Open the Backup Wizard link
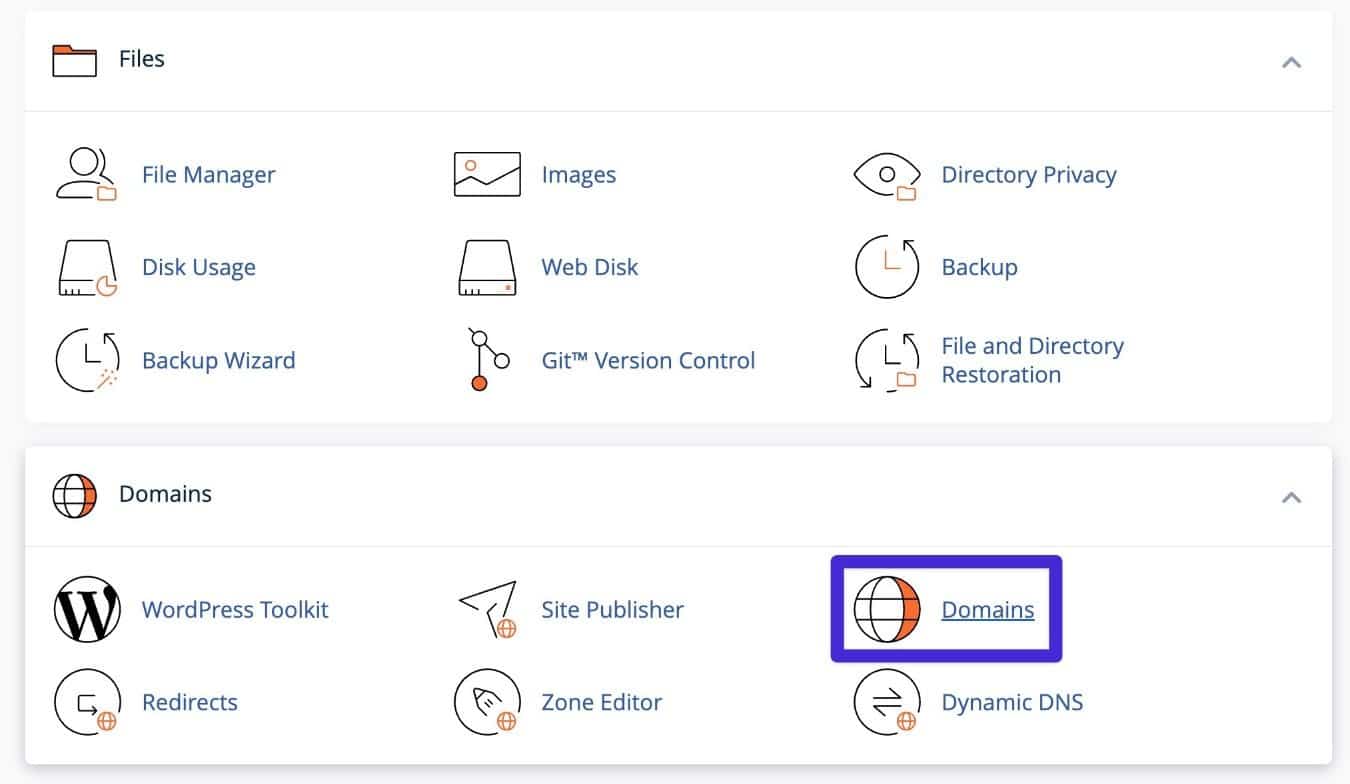This screenshot has width=1350, height=784. point(218,360)
